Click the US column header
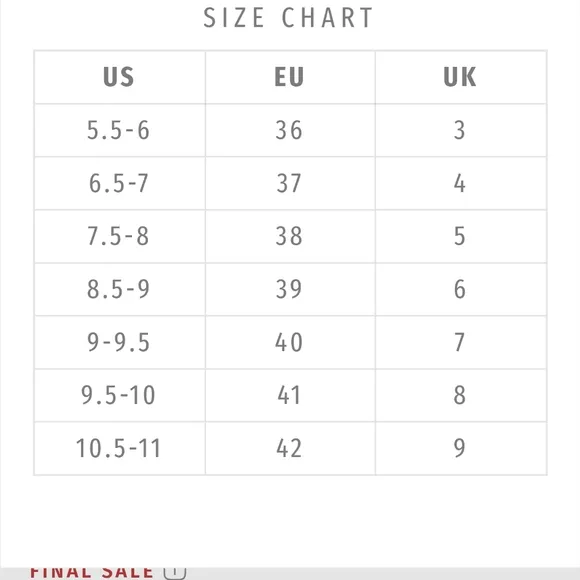580x580 pixels. pyautogui.click(x=120, y=77)
